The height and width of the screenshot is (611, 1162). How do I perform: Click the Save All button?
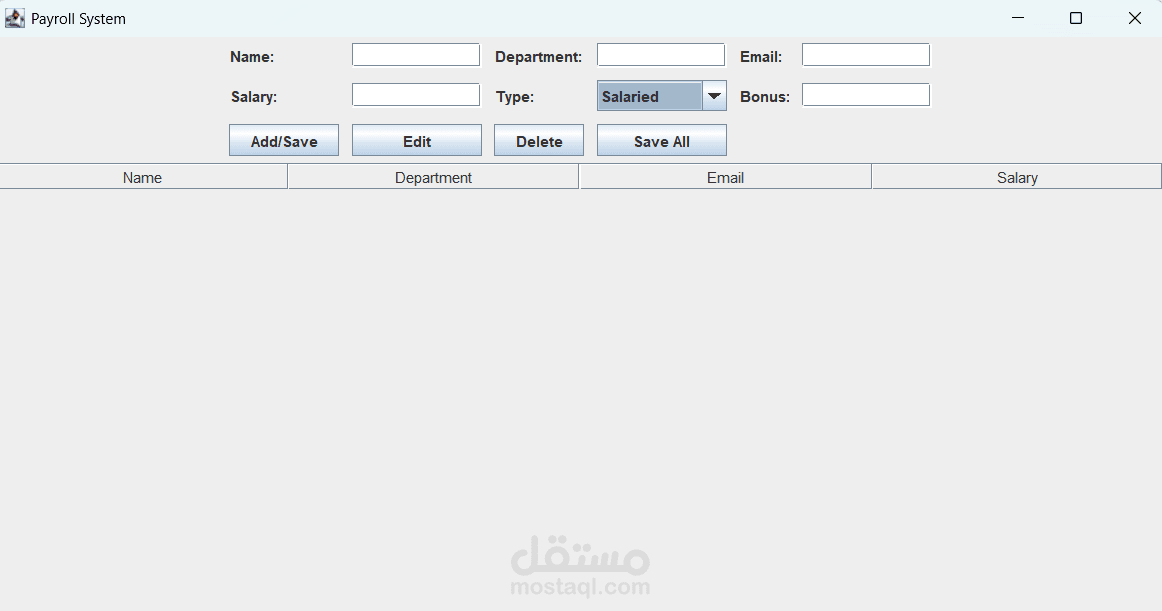click(x=662, y=140)
